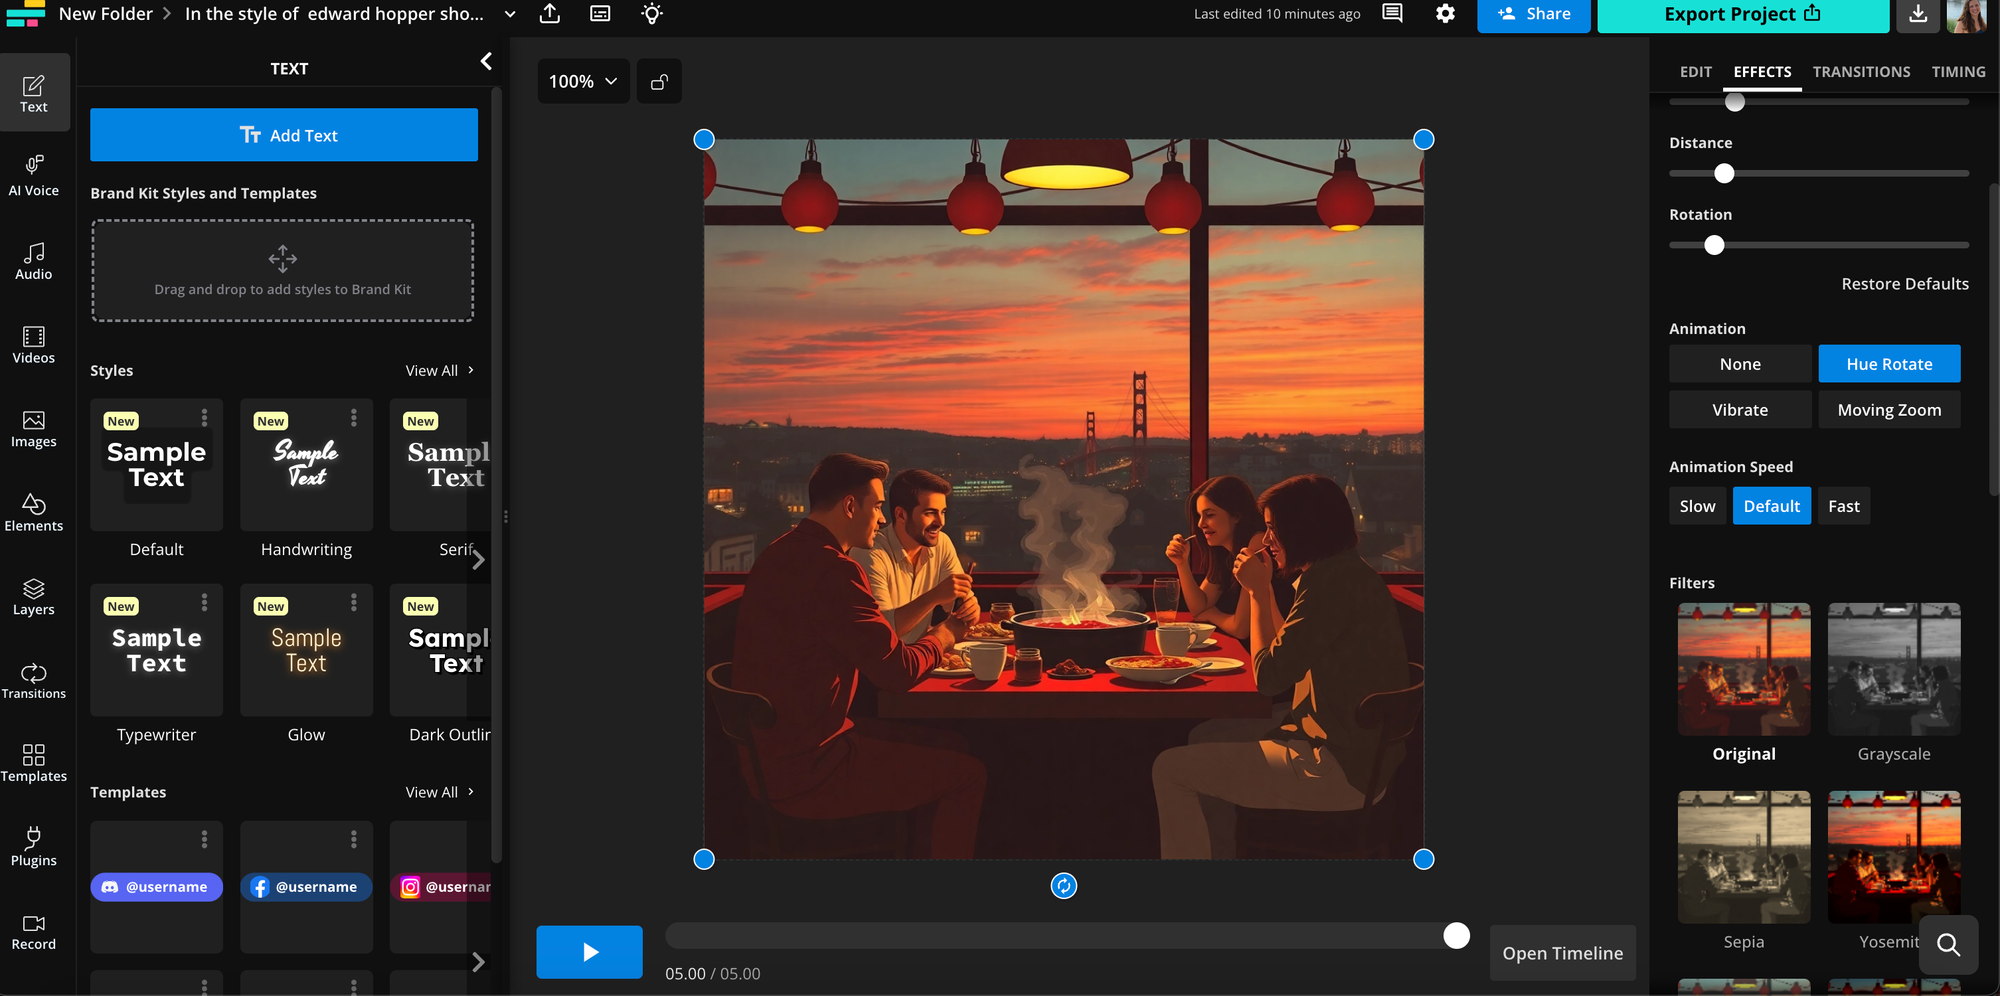Switch to the EDIT tab
This screenshot has width=2000, height=996.
[1695, 71]
